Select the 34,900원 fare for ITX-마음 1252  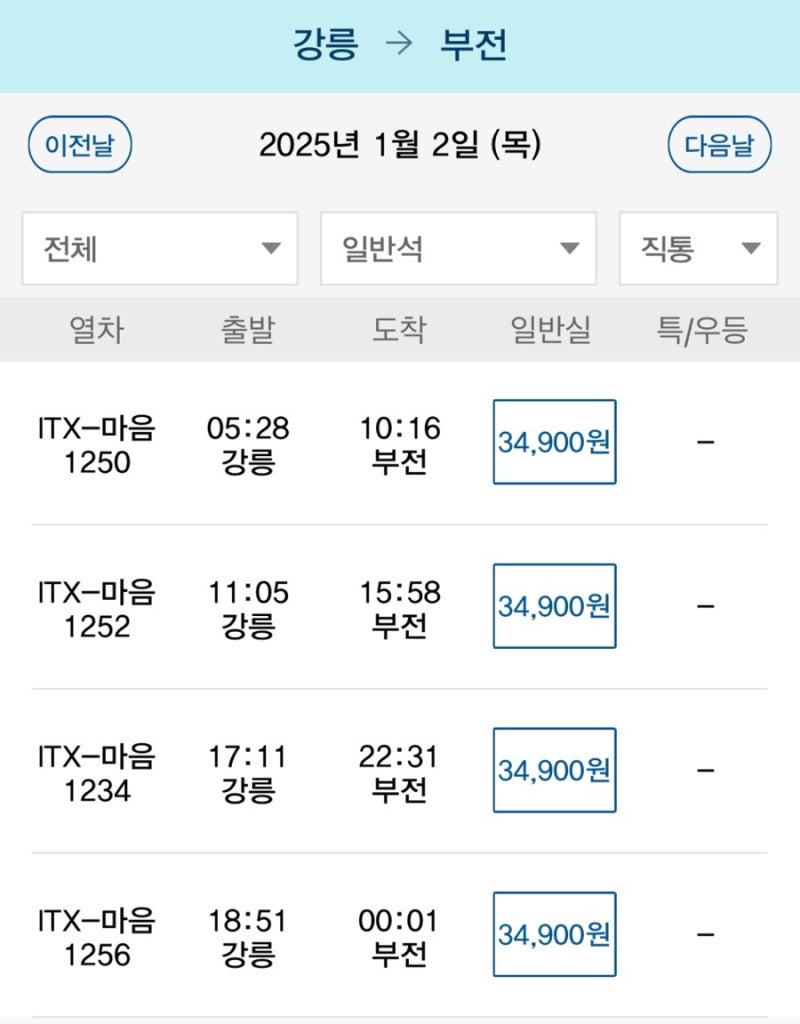[554, 605]
